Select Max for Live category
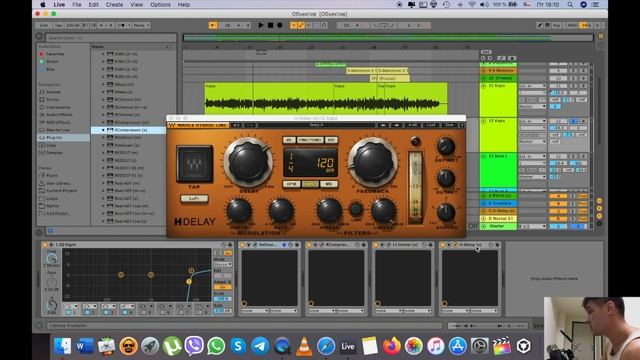Viewport: 640px width, 360px height. pyautogui.click(x=58, y=130)
